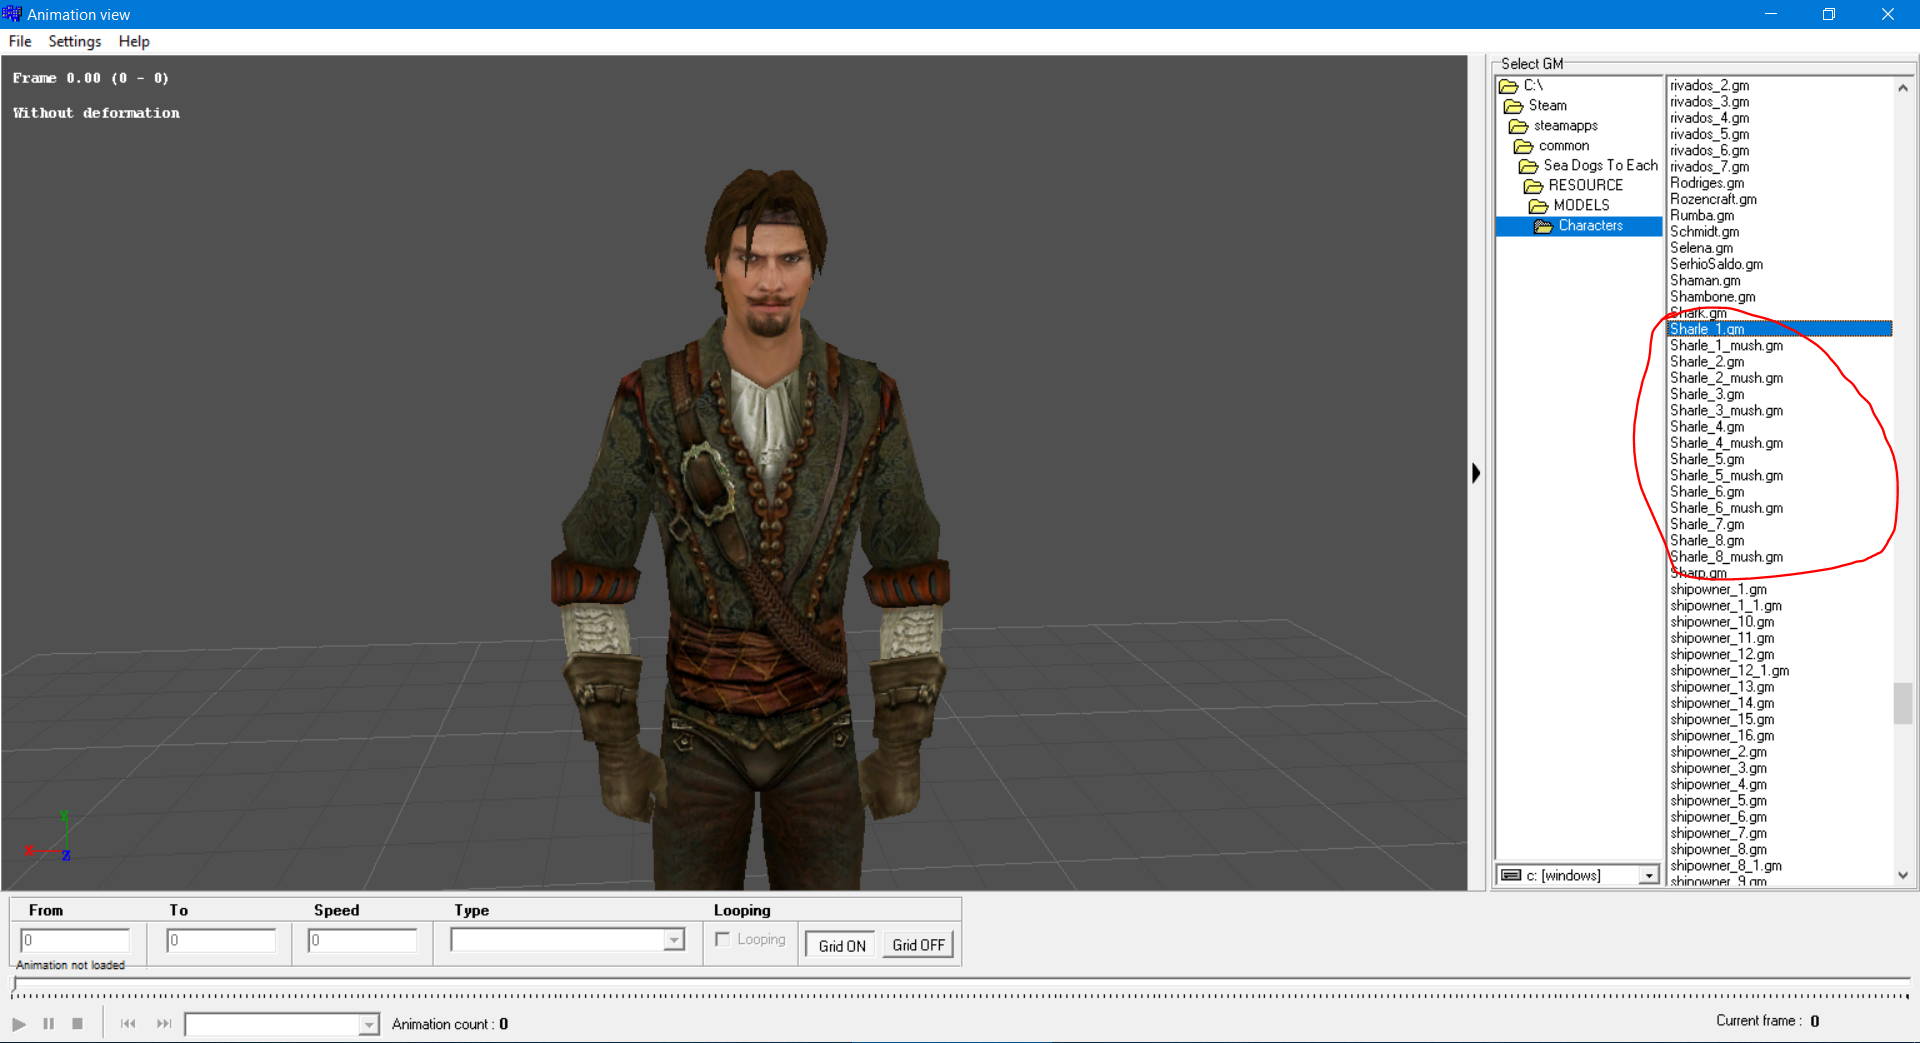Select Schmidt.gm model file
The height and width of the screenshot is (1043, 1920).
1704,232
